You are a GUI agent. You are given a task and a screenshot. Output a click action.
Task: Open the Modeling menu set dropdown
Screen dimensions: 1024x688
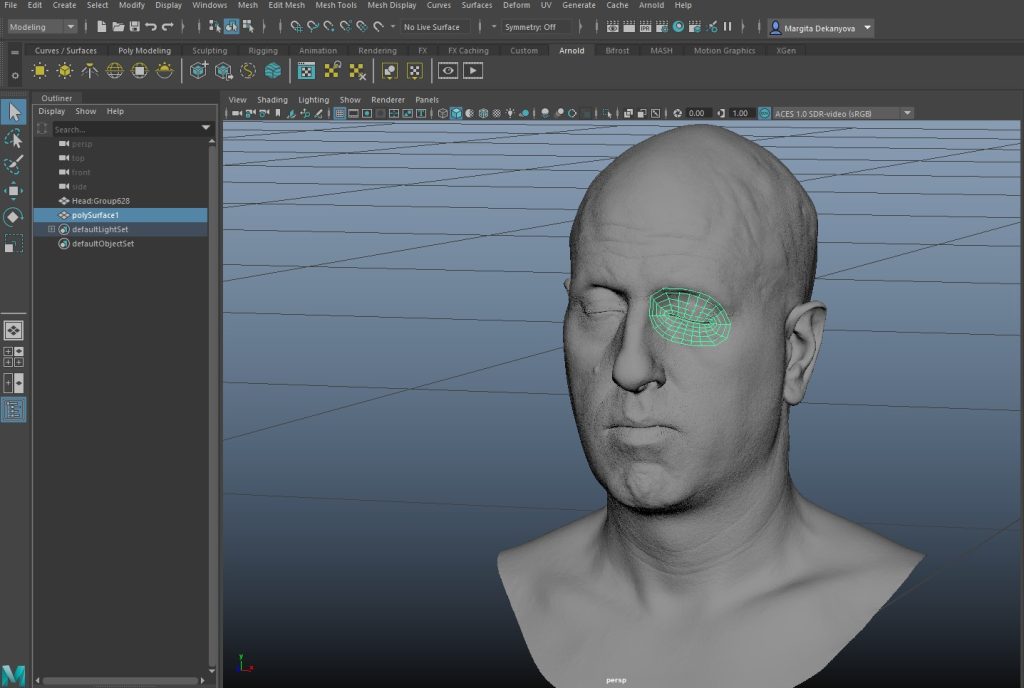pyautogui.click(x=42, y=27)
